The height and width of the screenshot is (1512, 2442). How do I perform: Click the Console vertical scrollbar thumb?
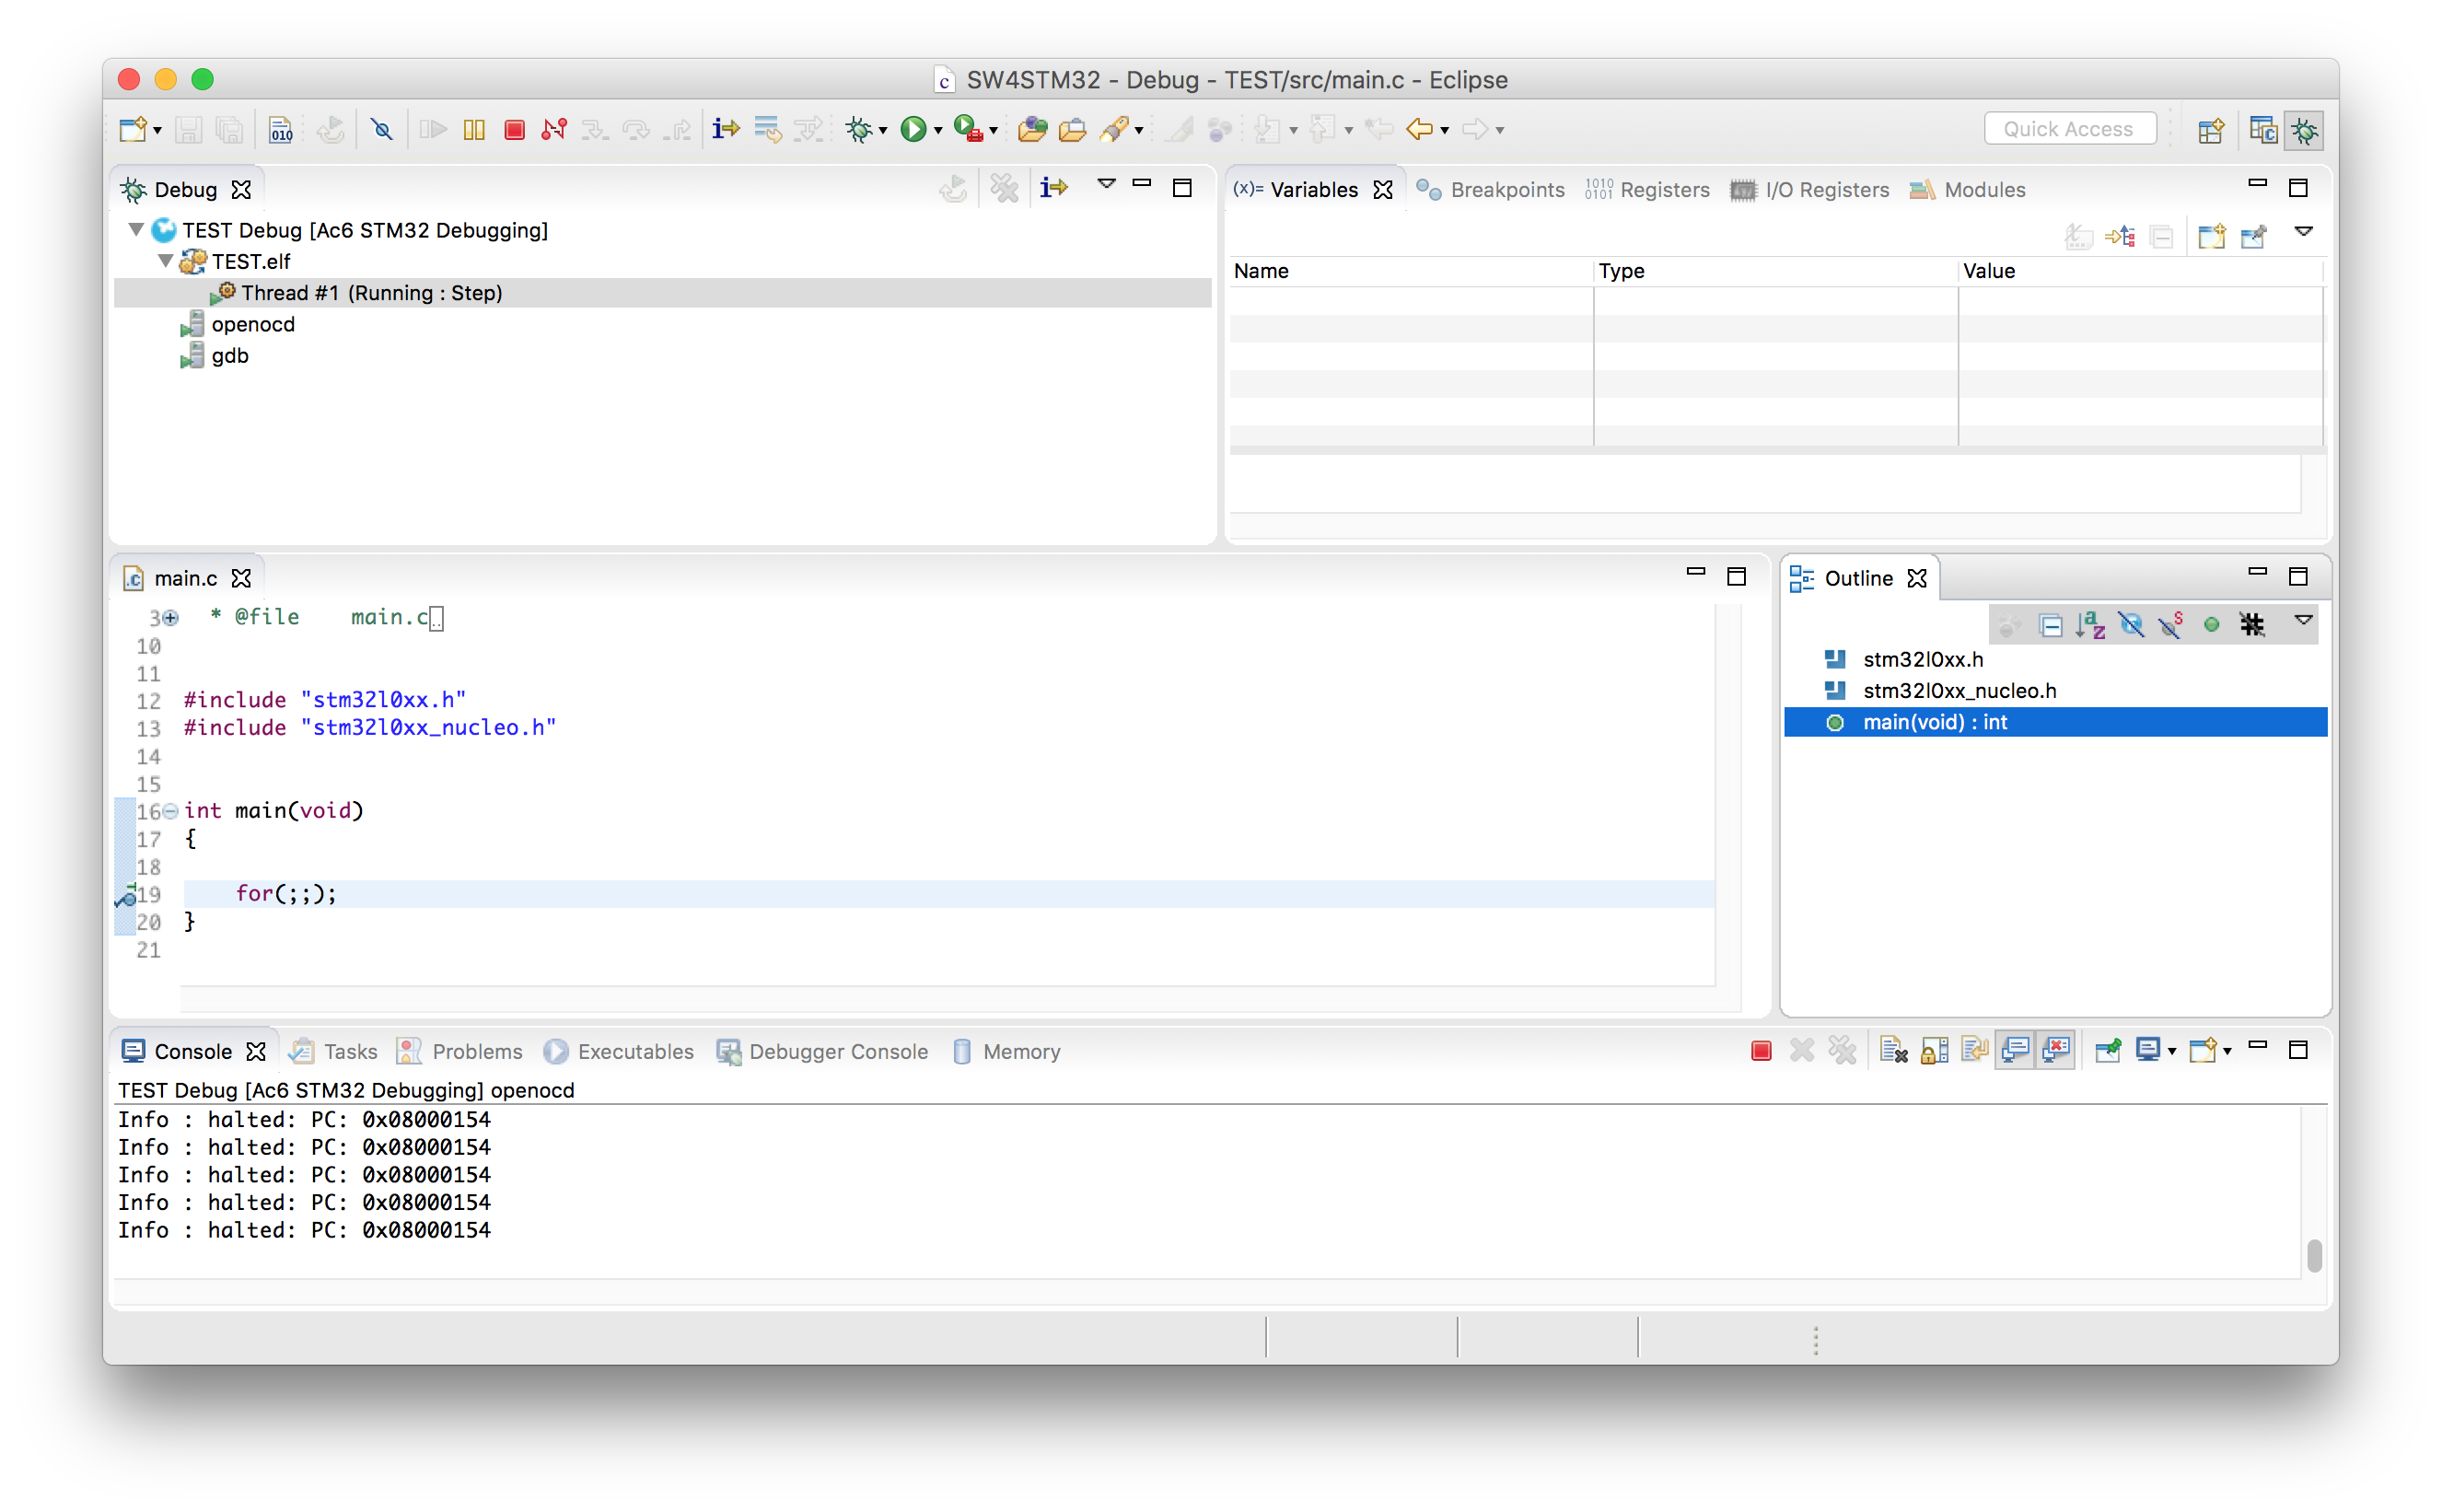coord(2313,1255)
